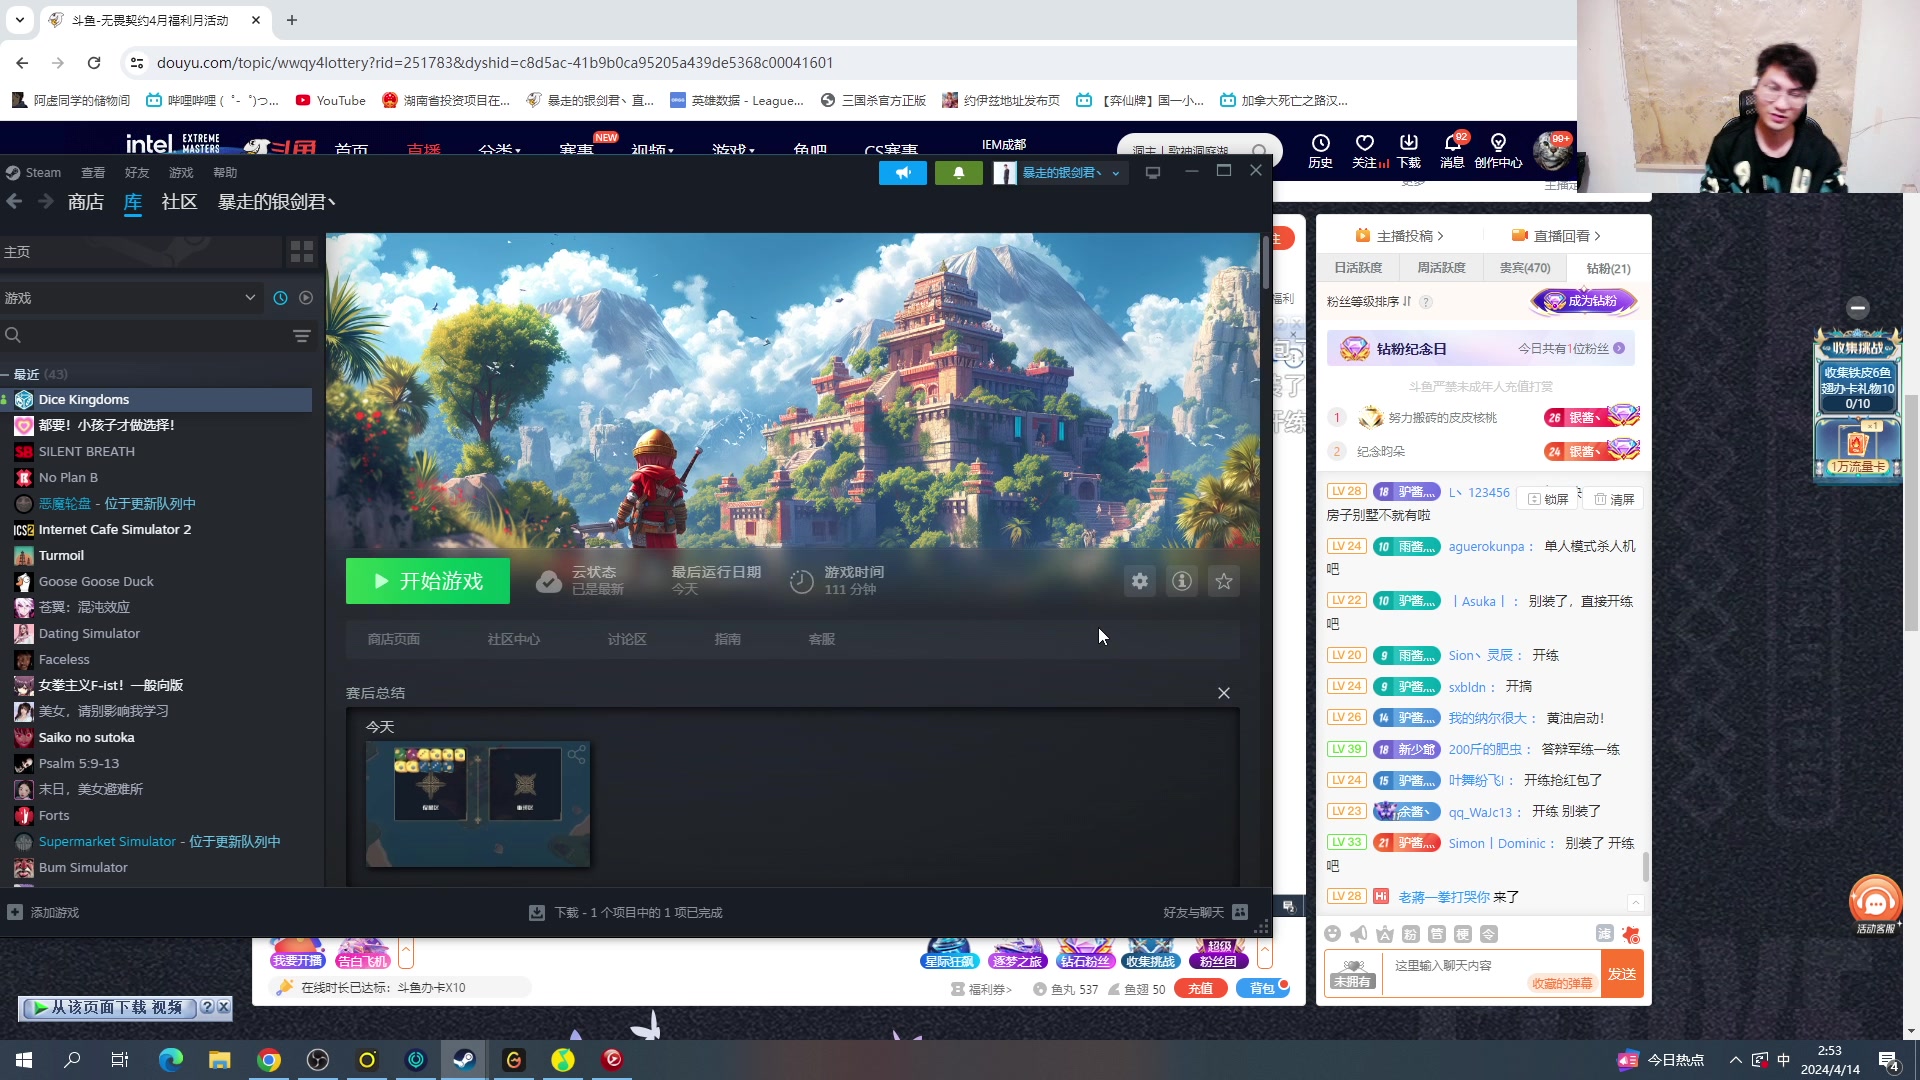The width and height of the screenshot is (1920, 1080).
Task: Open Steam notifications bell icon
Action: point(958,173)
